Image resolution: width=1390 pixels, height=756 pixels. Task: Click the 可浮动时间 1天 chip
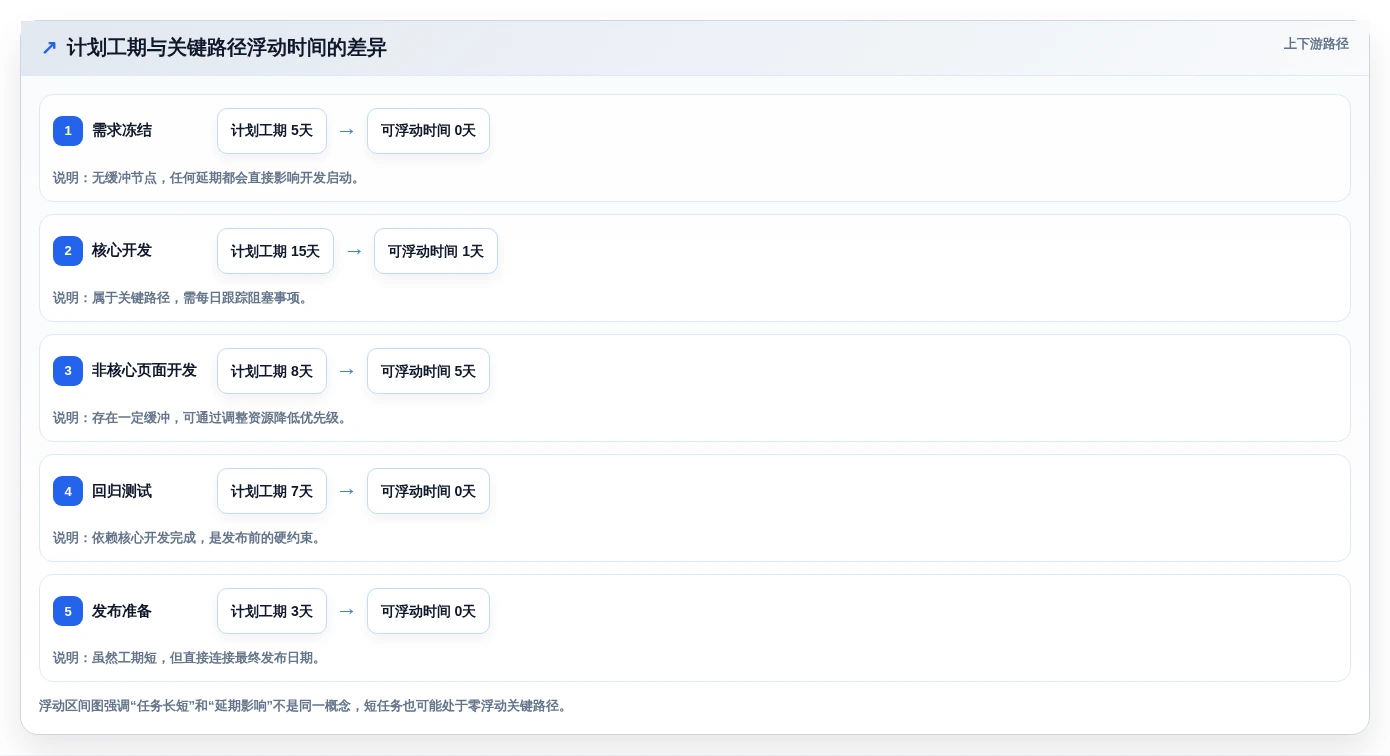point(436,251)
